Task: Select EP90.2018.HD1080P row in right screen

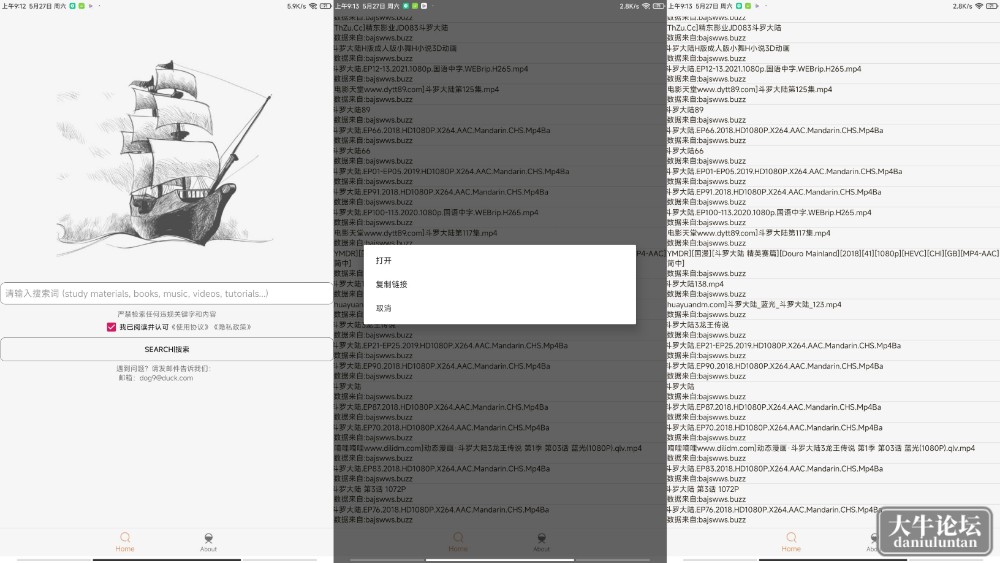Action: pos(833,371)
